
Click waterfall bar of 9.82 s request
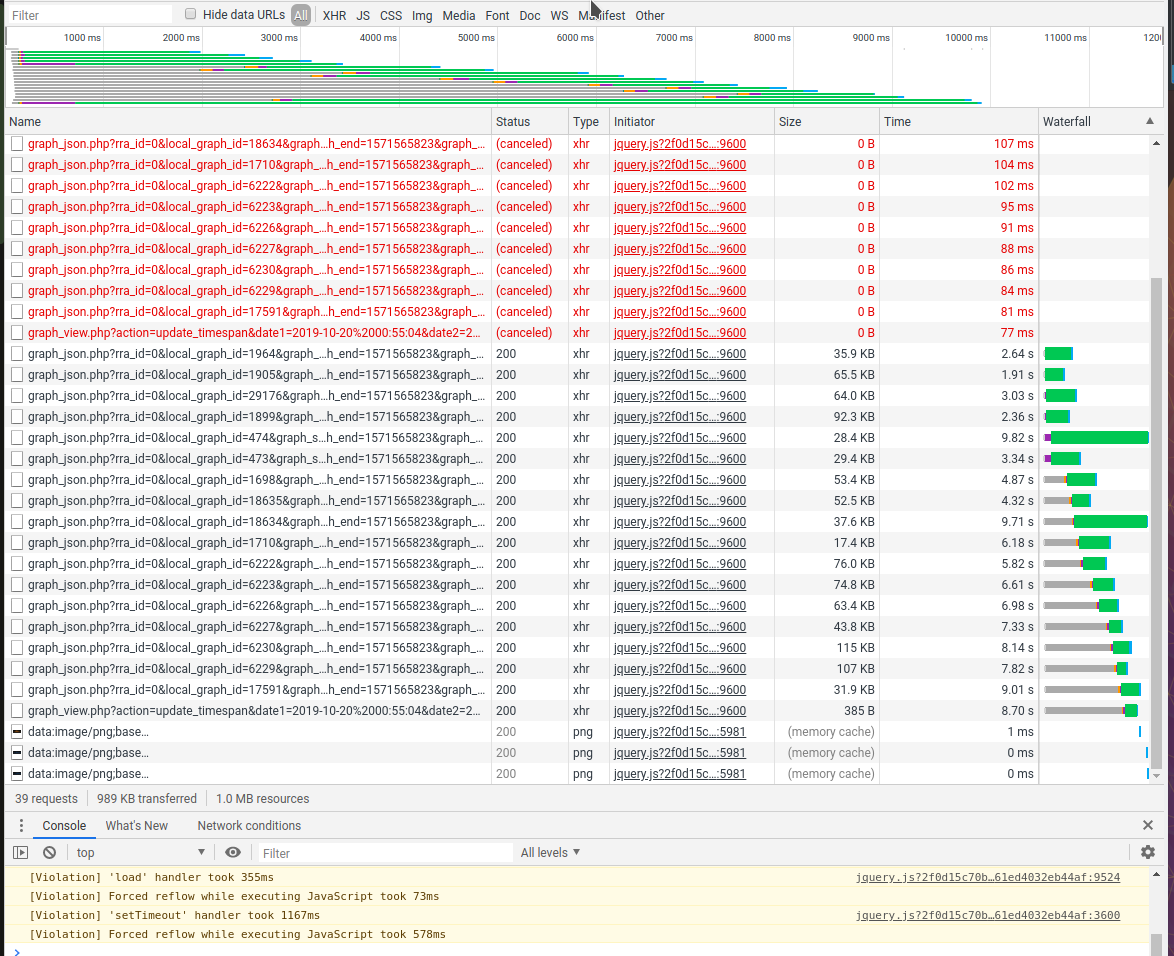[1096, 437]
